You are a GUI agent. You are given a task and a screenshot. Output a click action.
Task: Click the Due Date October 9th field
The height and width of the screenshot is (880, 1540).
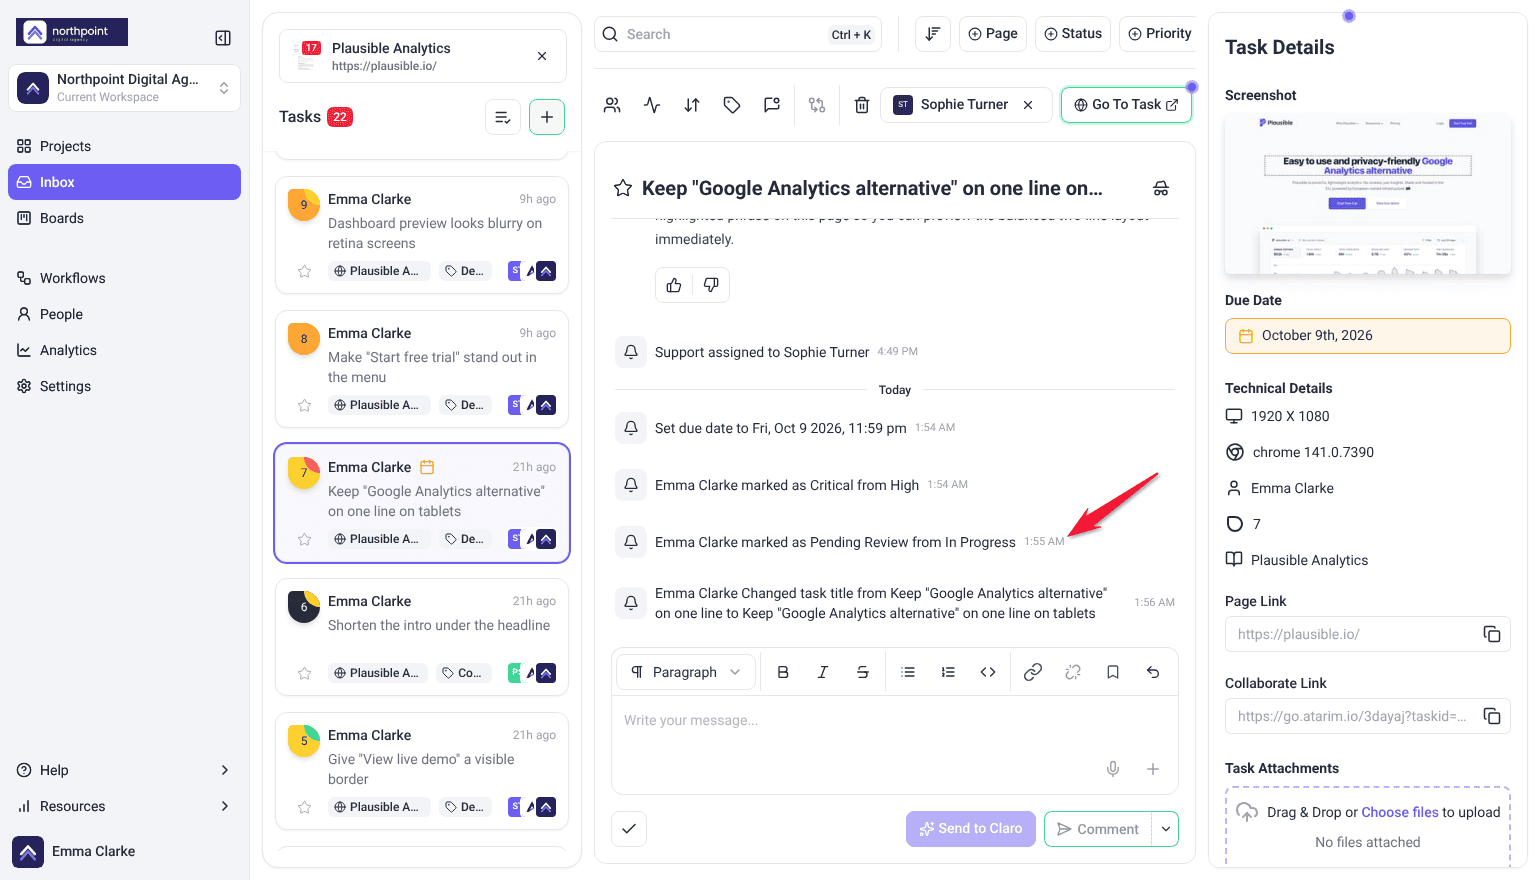tap(1368, 336)
